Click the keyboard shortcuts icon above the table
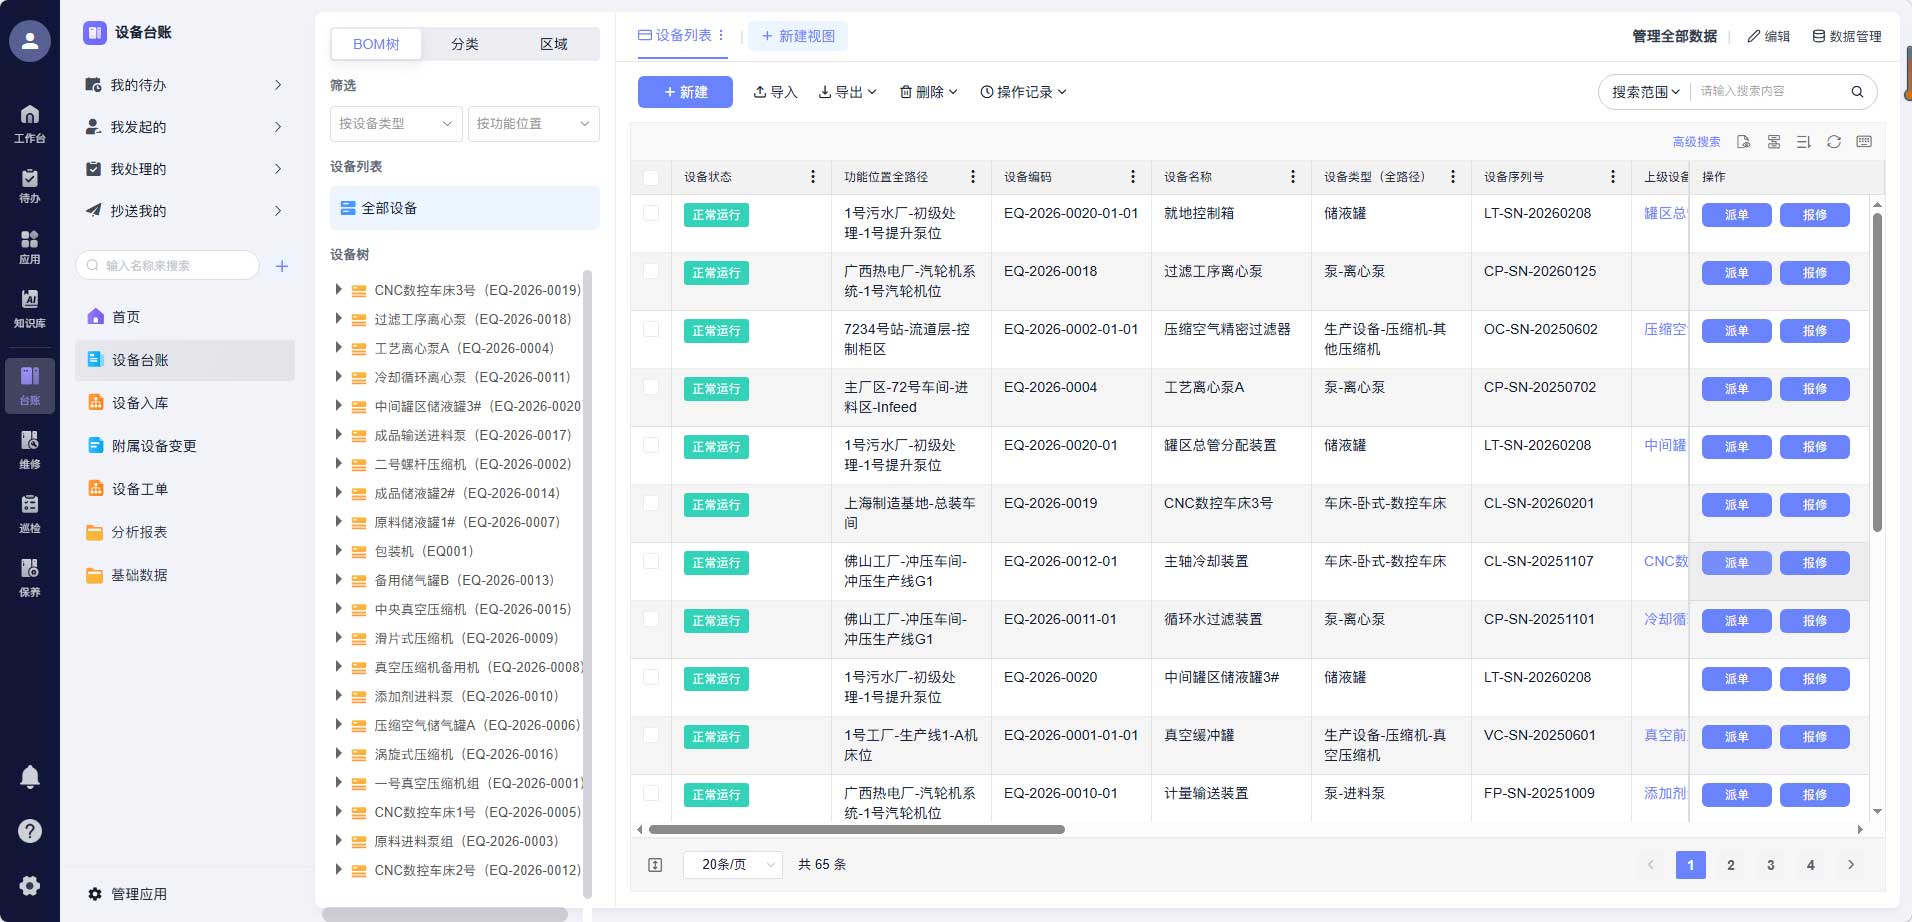This screenshot has height=922, width=1912. click(1863, 142)
